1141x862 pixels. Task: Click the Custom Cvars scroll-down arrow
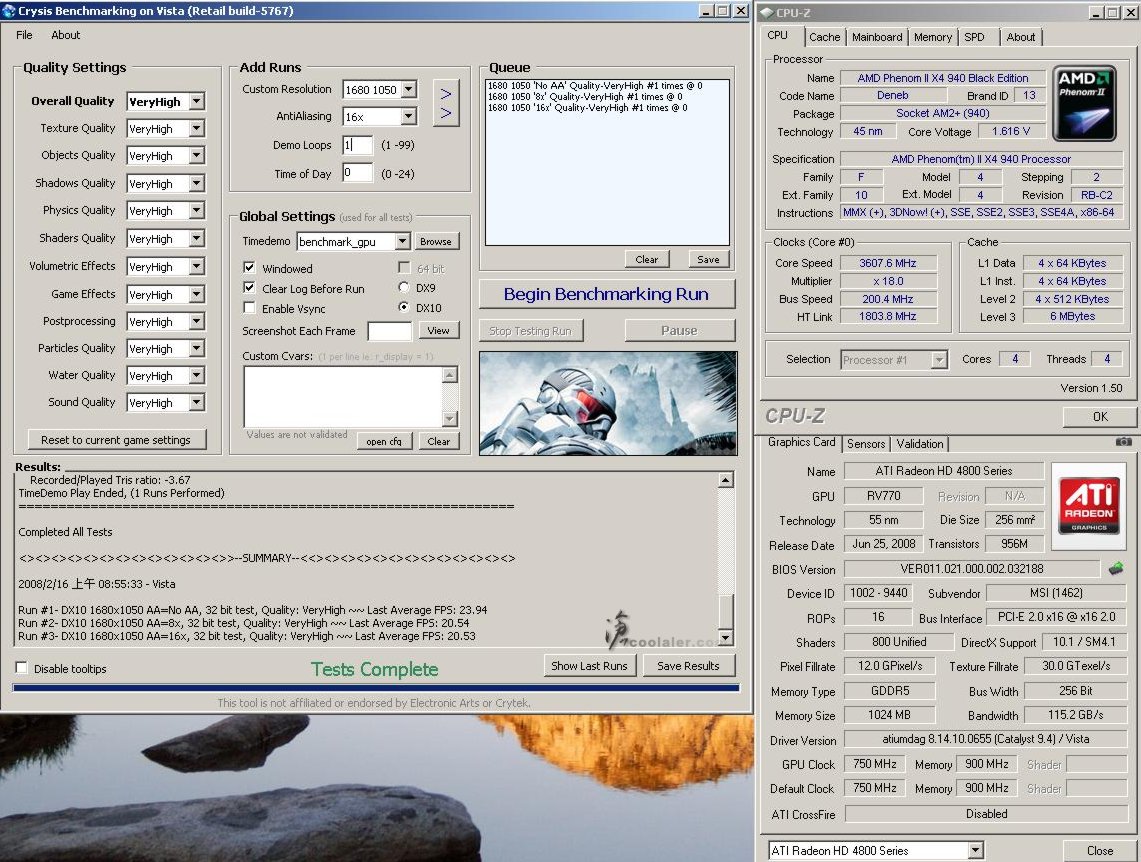coord(450,418)
